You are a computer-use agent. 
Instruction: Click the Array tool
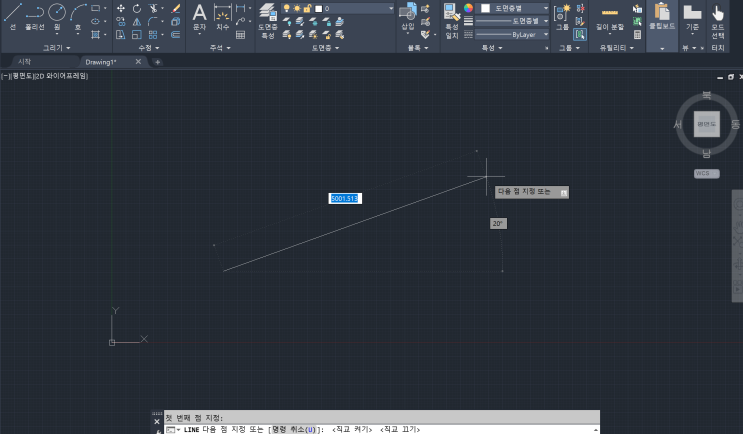(153, 35)
